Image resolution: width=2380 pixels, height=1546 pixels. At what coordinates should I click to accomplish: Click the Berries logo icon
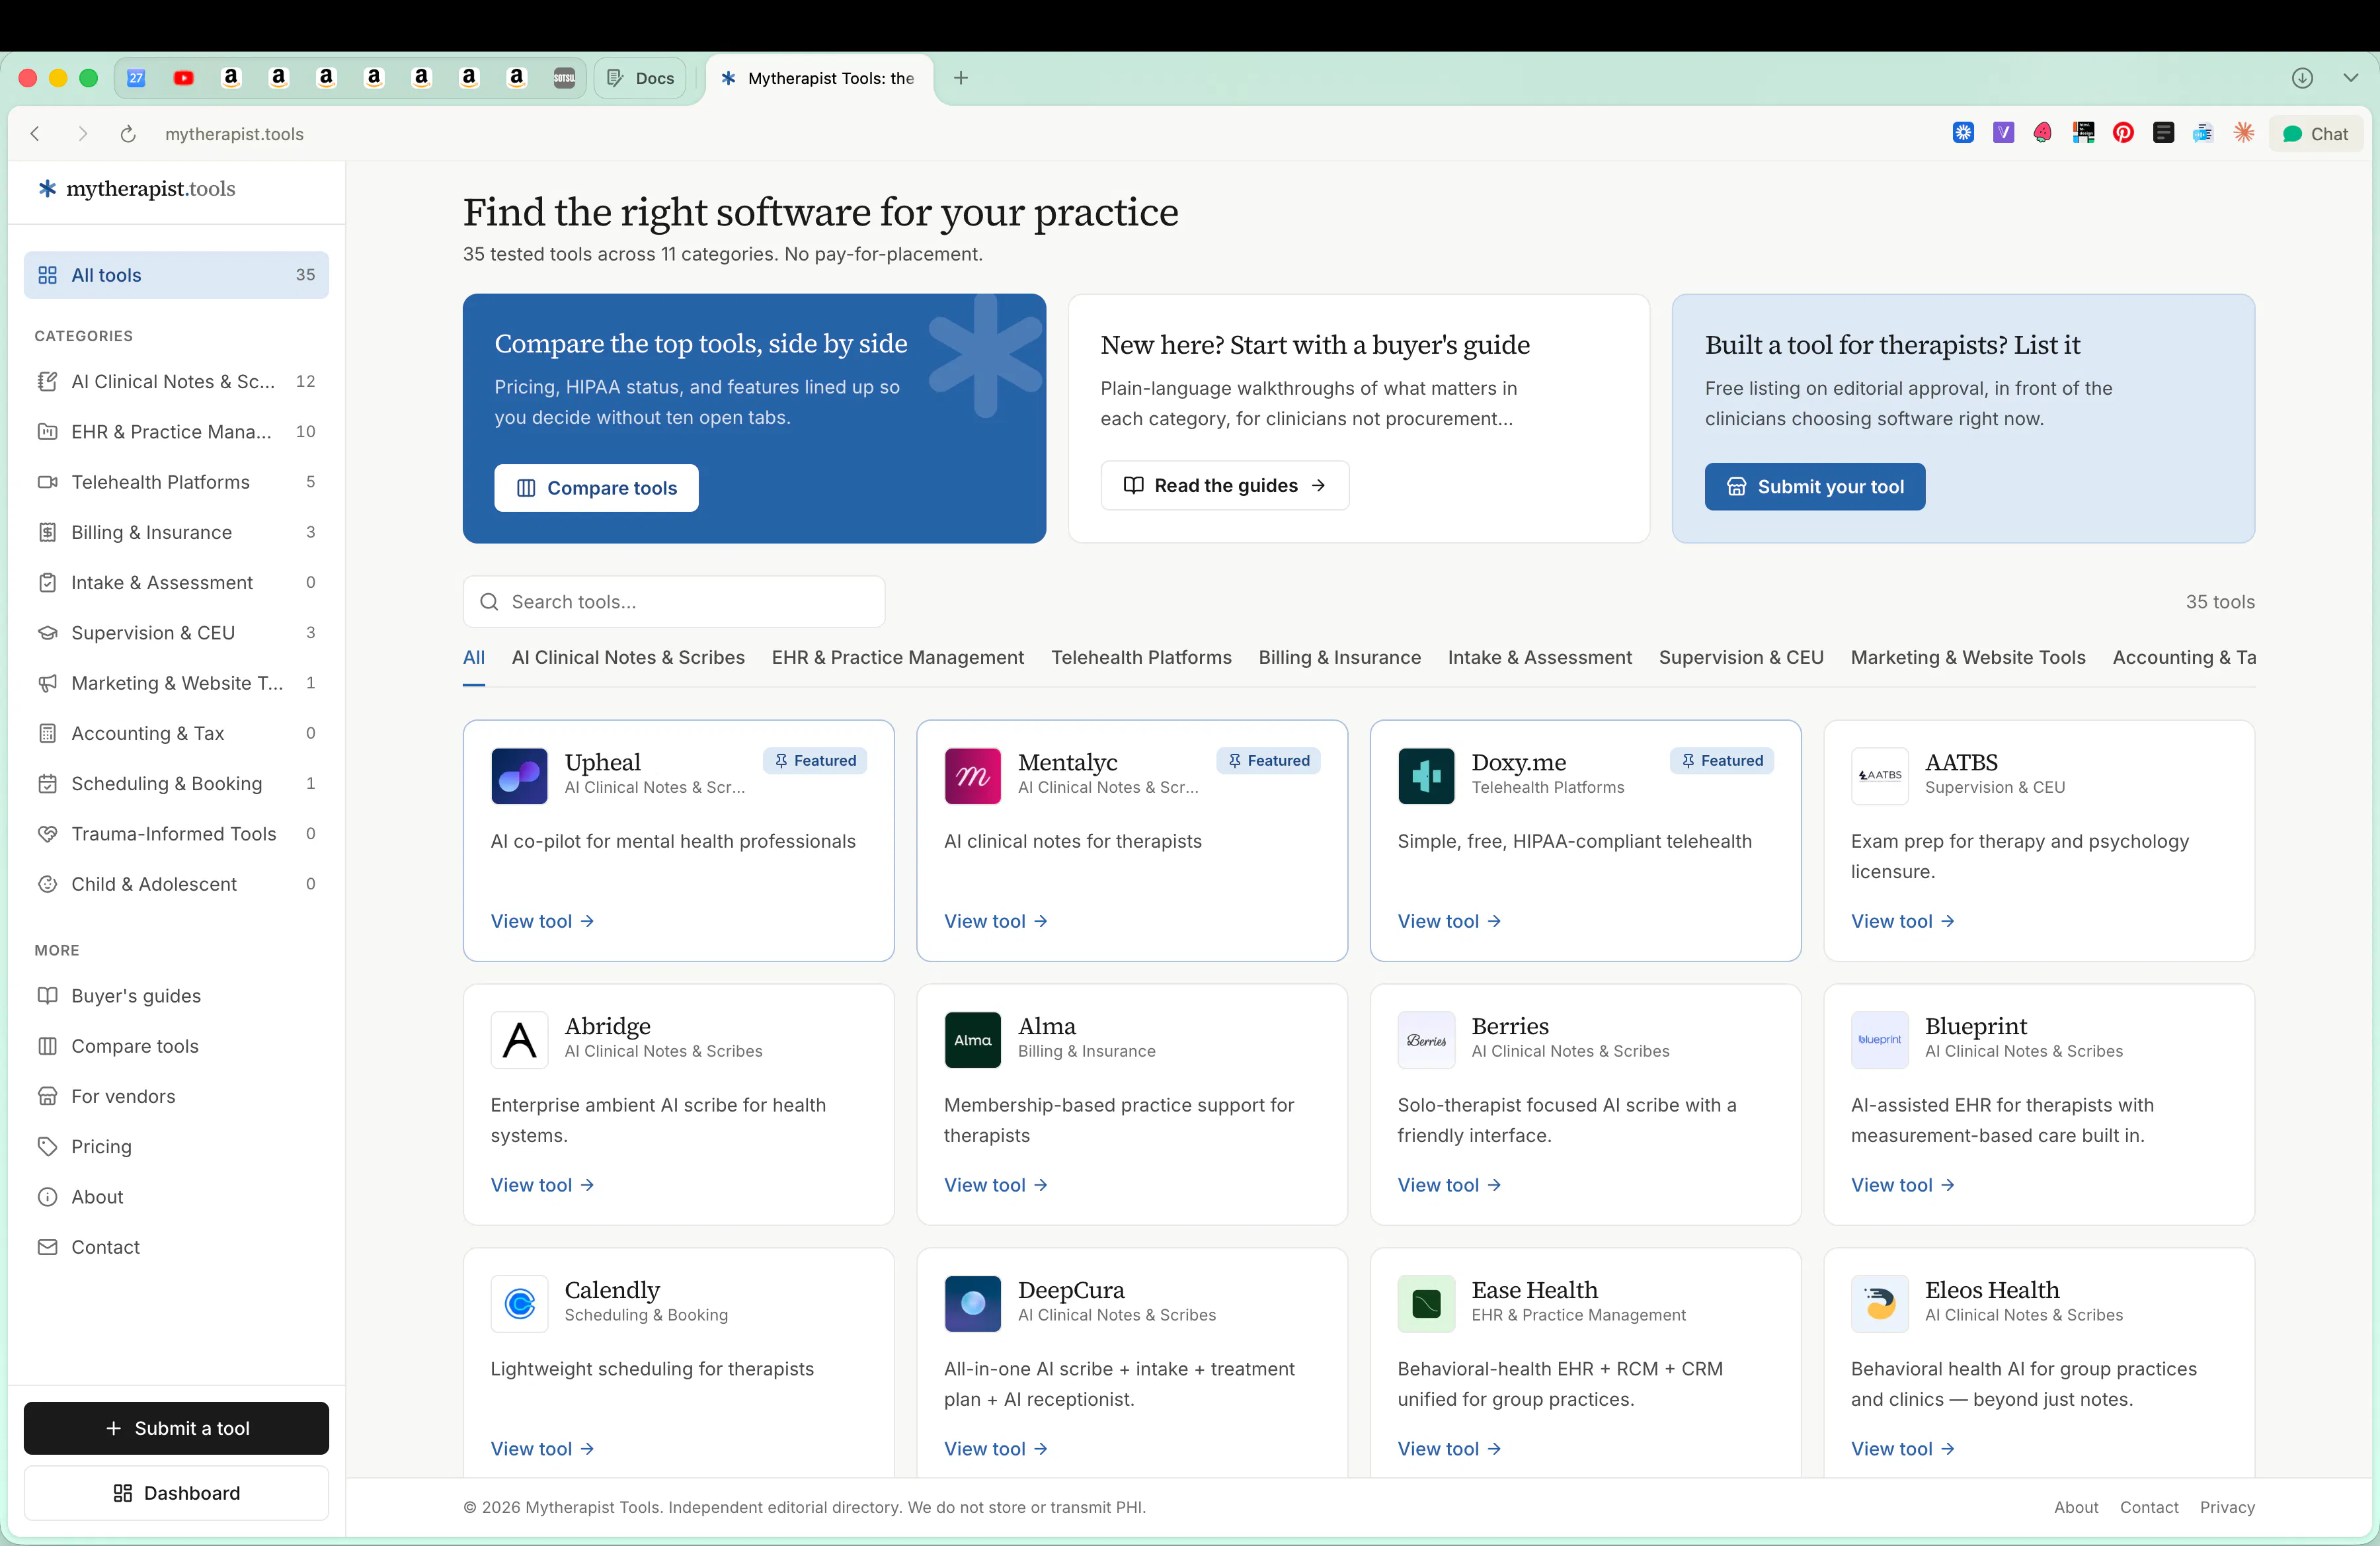pos(1426,1040)
